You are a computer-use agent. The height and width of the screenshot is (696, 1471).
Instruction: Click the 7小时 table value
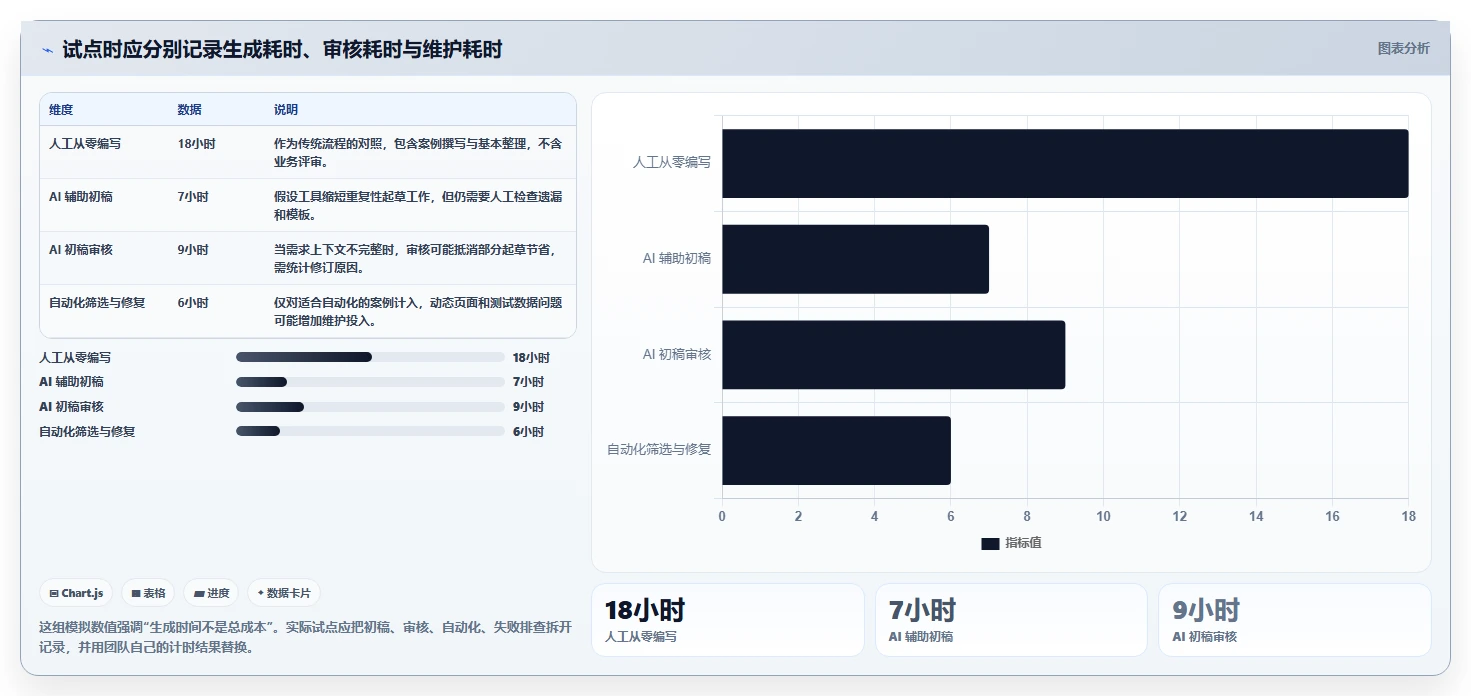pyautogui.click(x=193, y=197)
